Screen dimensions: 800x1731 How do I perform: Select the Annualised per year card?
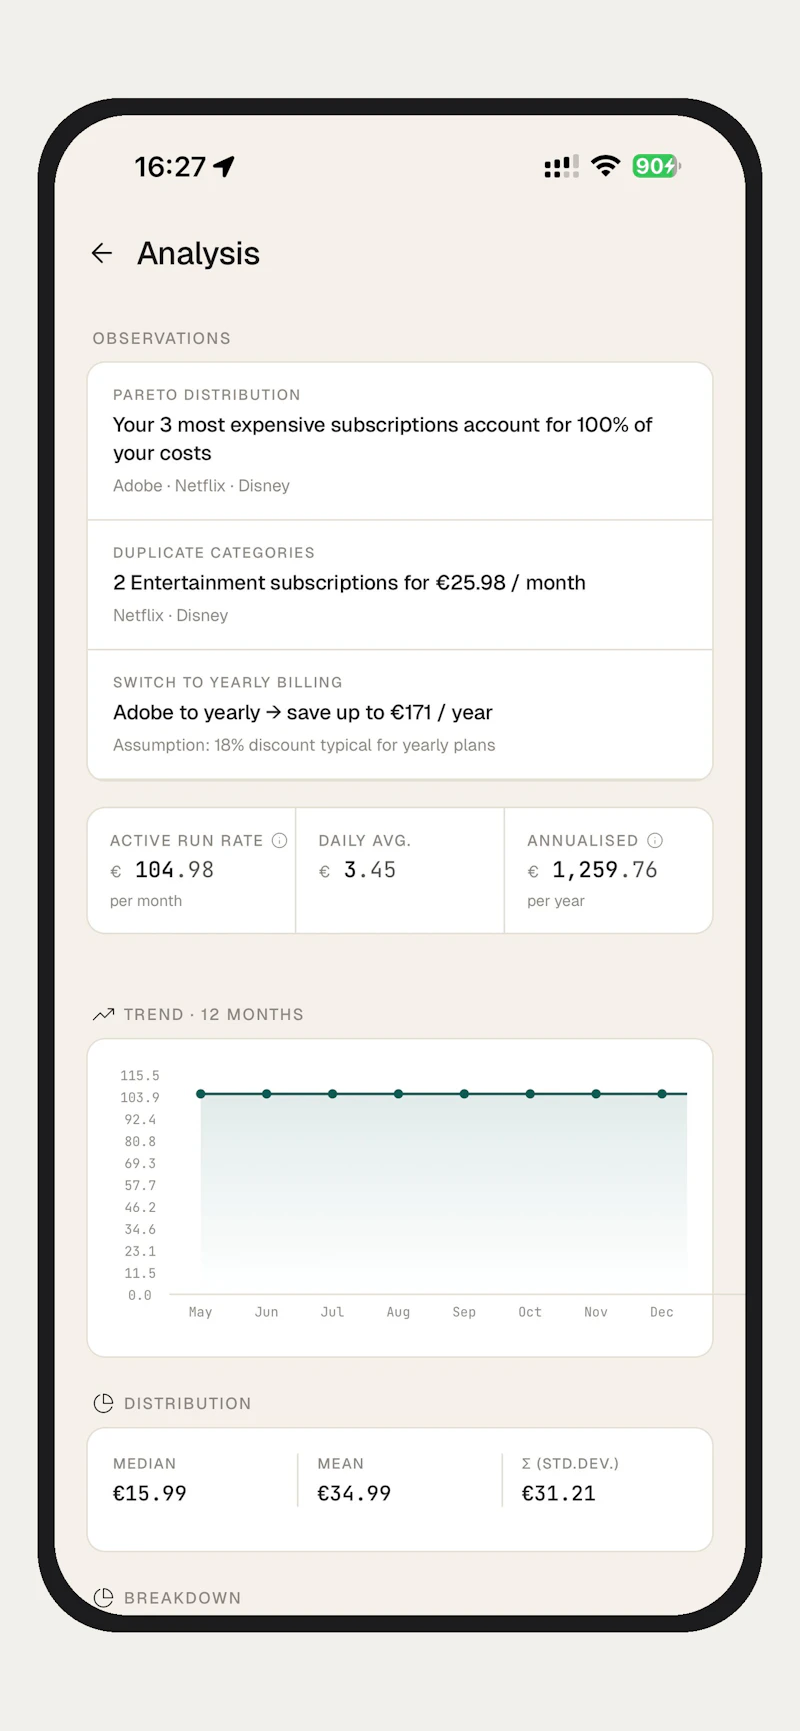pyautogui.click(x=609, y=870)
